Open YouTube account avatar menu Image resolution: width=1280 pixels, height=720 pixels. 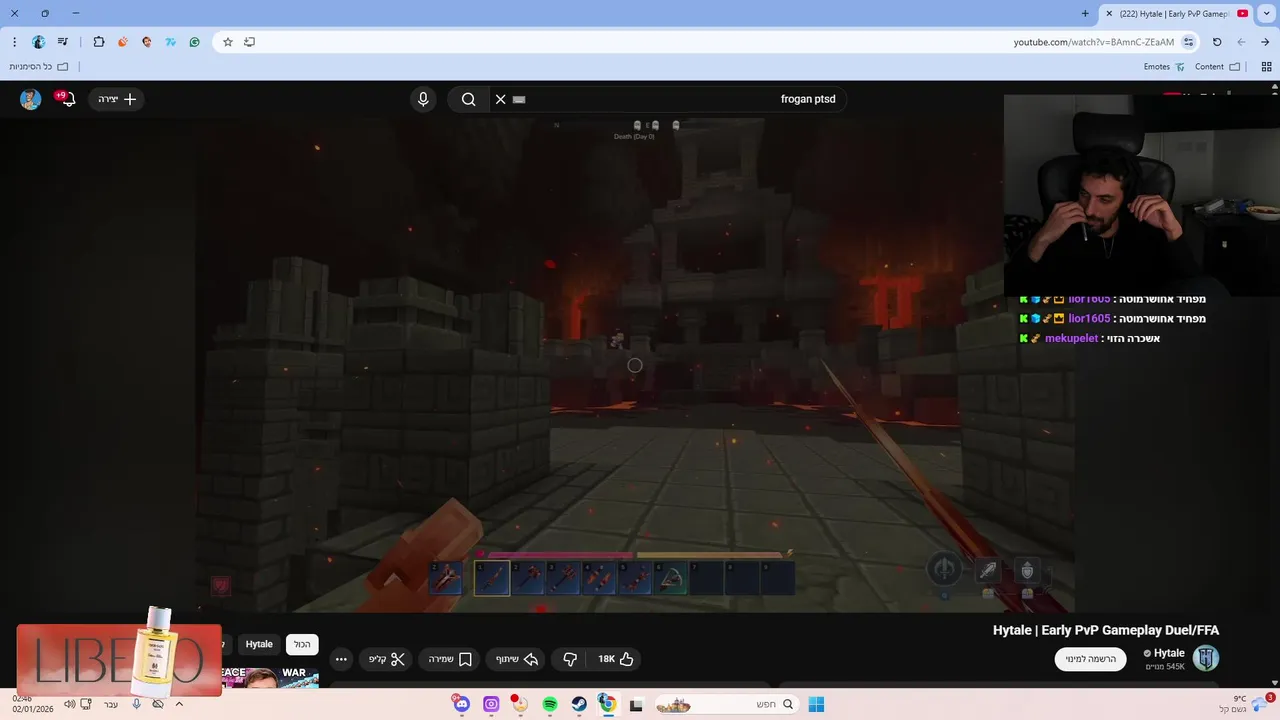tap(30, 99)
